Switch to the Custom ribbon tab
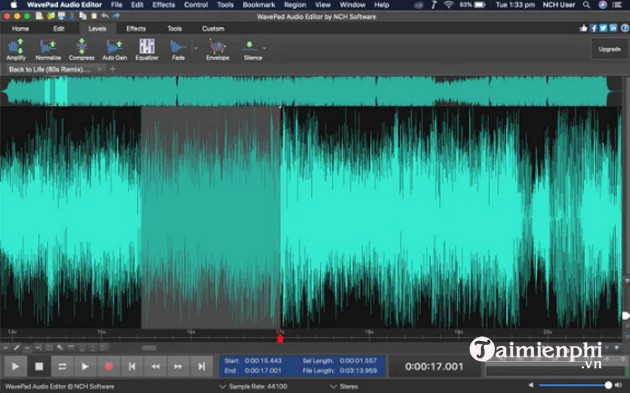Image resolution: width=630 pixels, height=393 pixels. pyautogui.click(x=213, y=29)
